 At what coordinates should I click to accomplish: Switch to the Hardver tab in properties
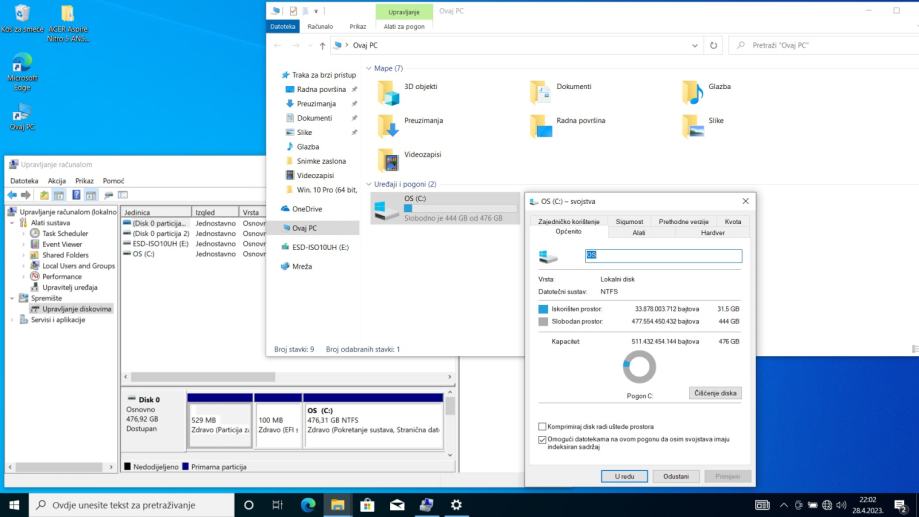[x=712, y=233]
